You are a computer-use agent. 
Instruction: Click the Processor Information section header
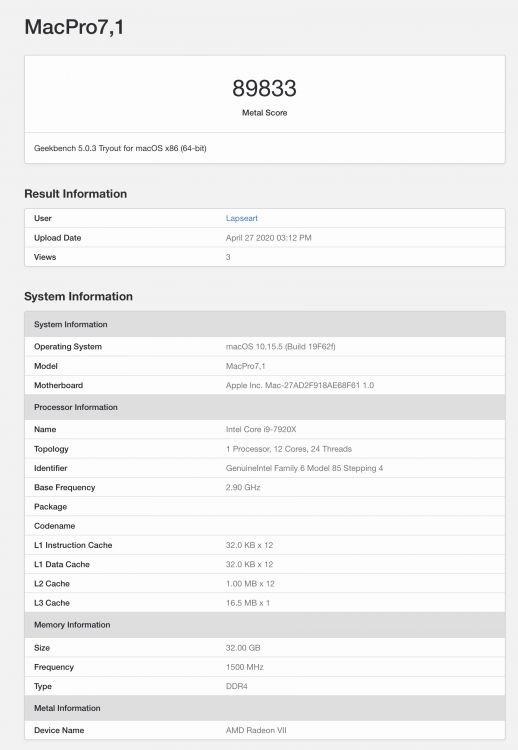pos(265,407)
